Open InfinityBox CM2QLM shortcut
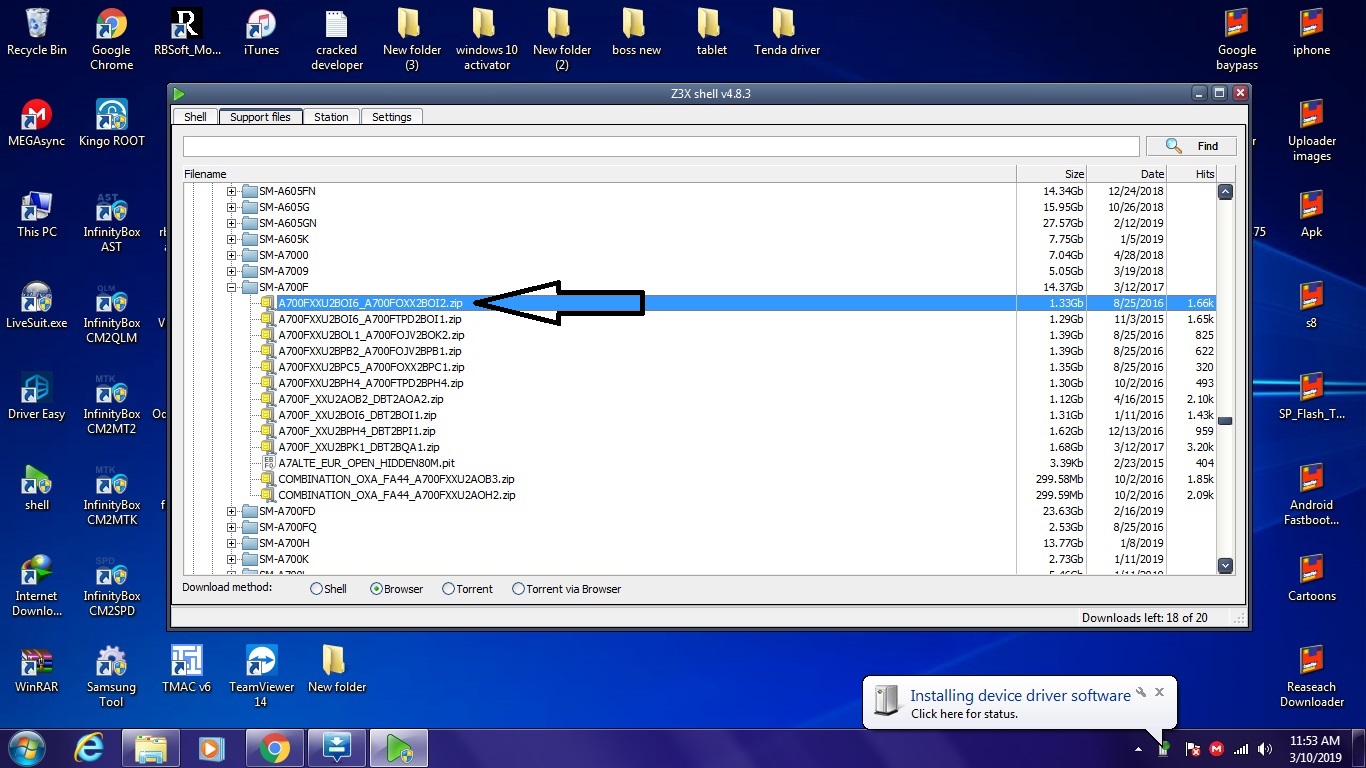Screen dimensions: 1366x768 pos(111,312)
